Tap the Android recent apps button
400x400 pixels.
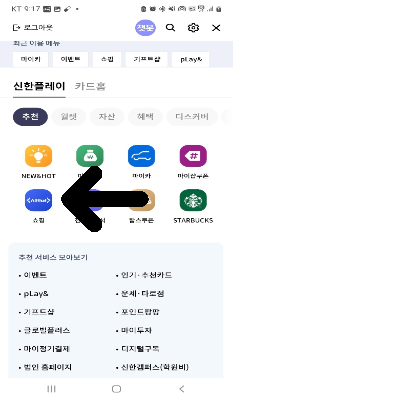(x=51, y=389)
